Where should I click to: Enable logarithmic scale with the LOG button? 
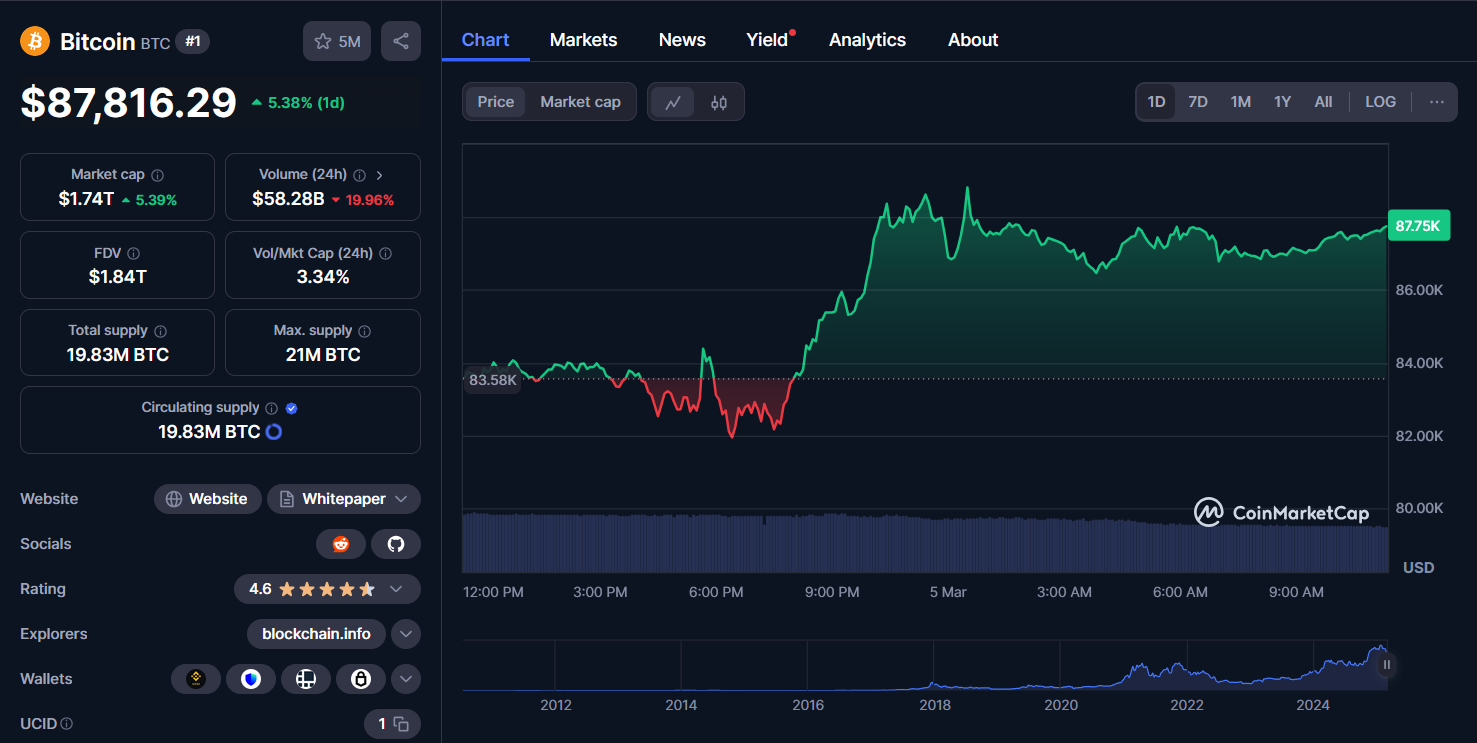(x=1380, y=101)
